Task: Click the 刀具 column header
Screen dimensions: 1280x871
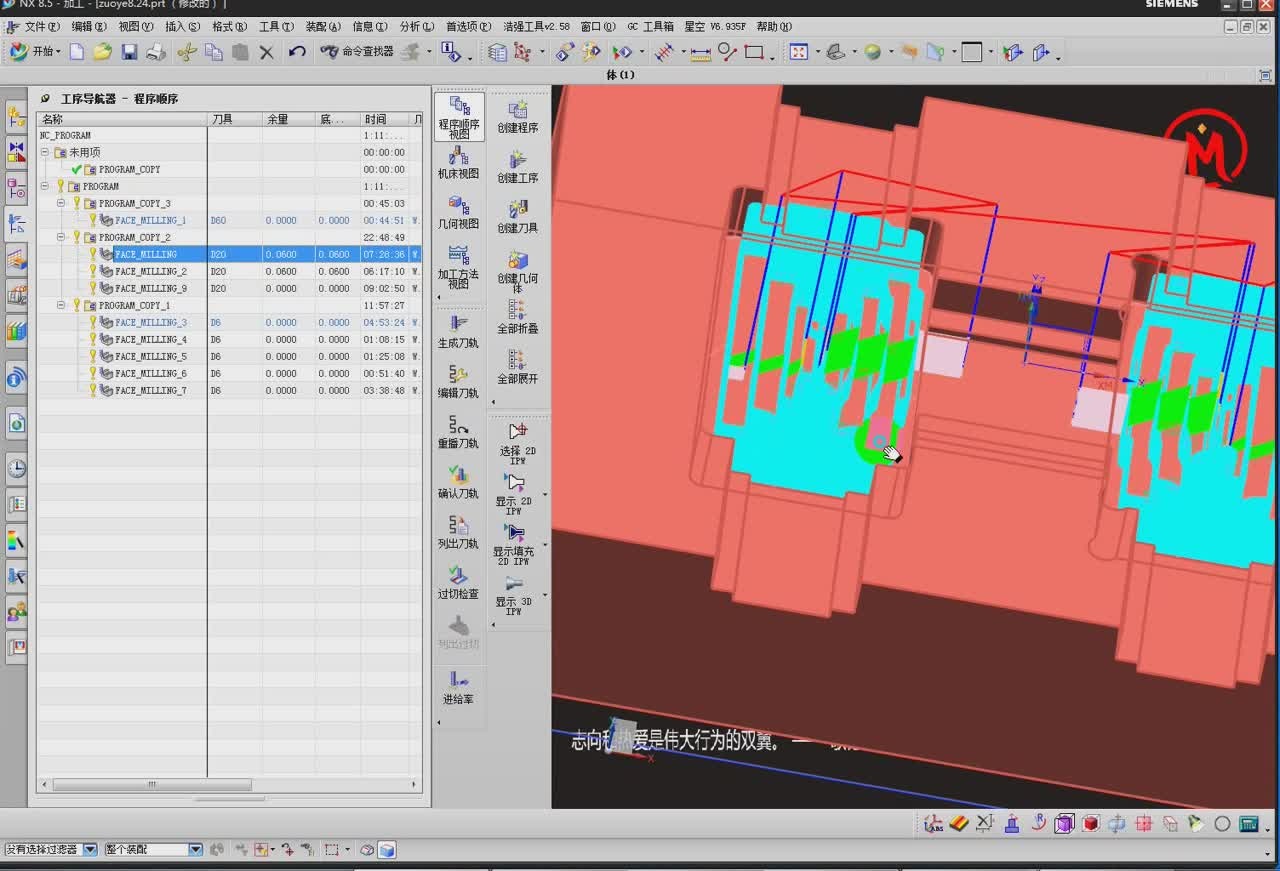Action: [x=235, y=119]
